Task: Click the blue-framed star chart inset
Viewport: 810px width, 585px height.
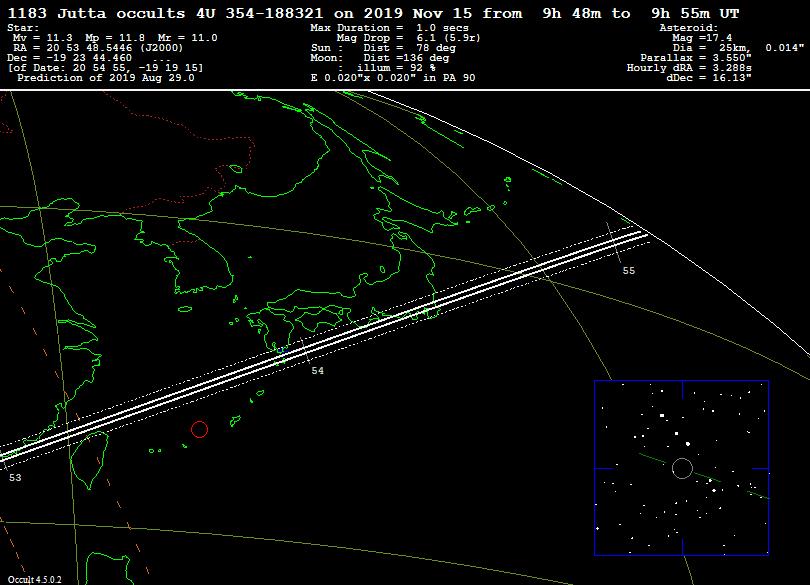Action: (681, 468)
